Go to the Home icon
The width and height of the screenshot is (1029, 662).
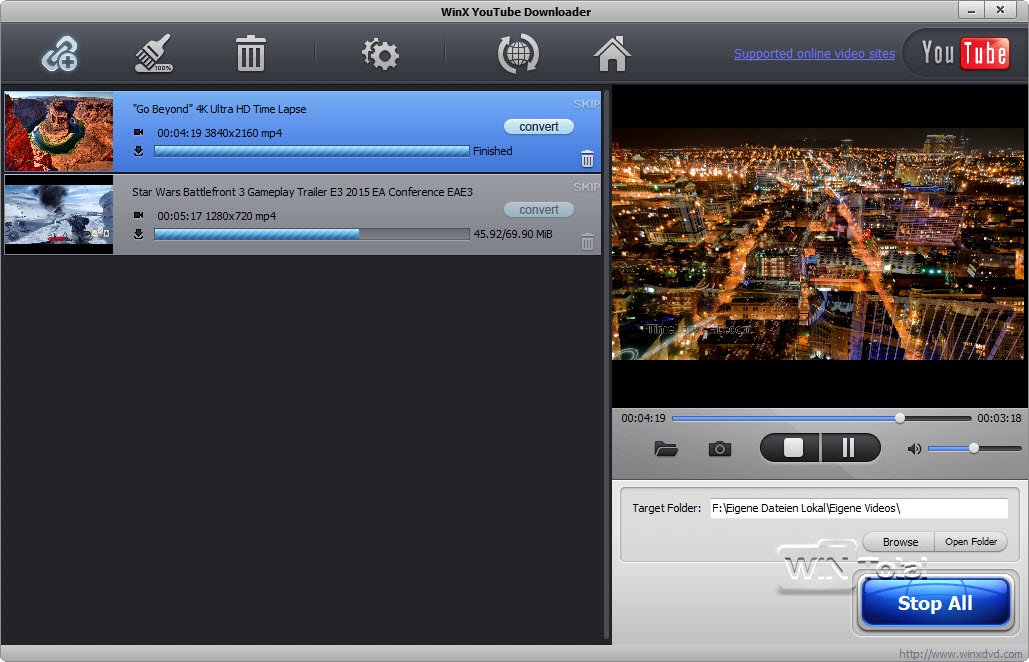[612, 54]
